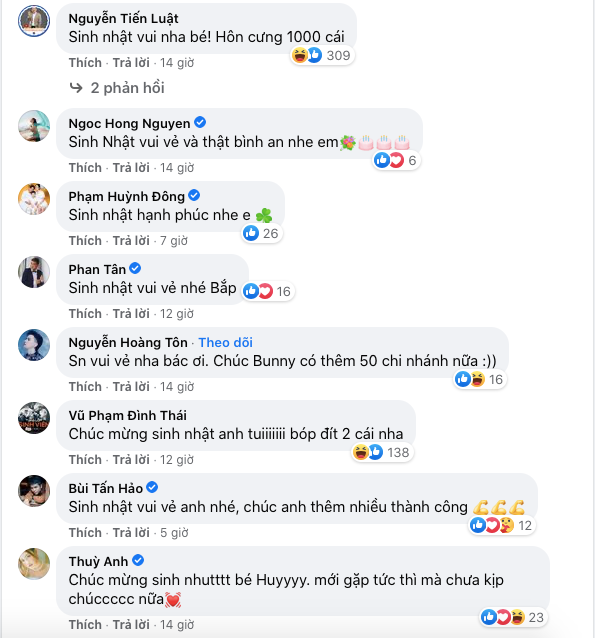
Task: Click verified badge next to Phan Tân
Action: pos(135,268)
